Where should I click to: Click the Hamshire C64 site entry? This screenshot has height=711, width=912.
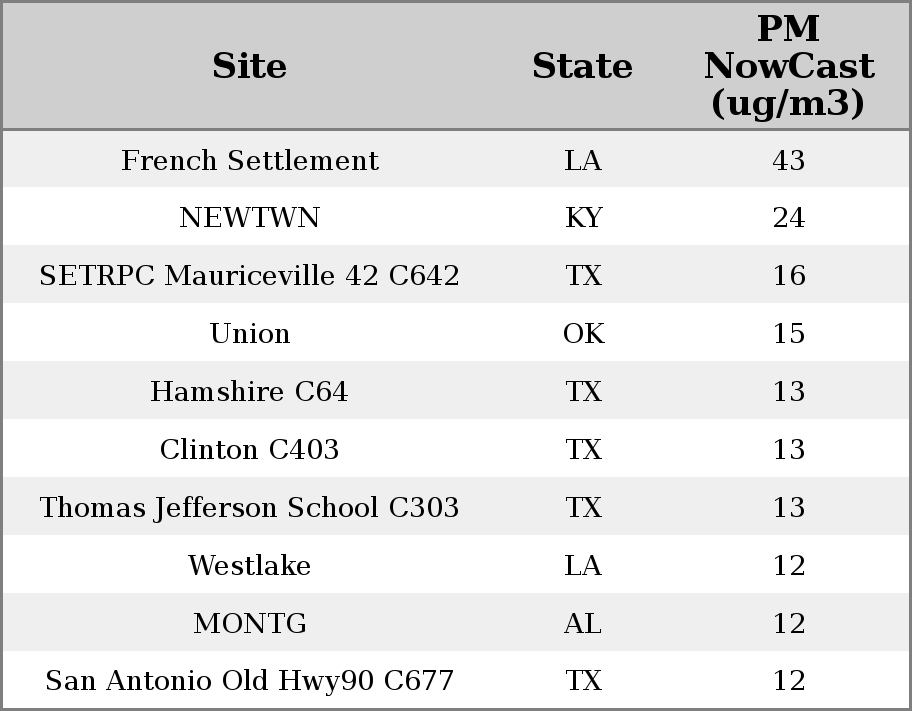(x=250, y=391)
